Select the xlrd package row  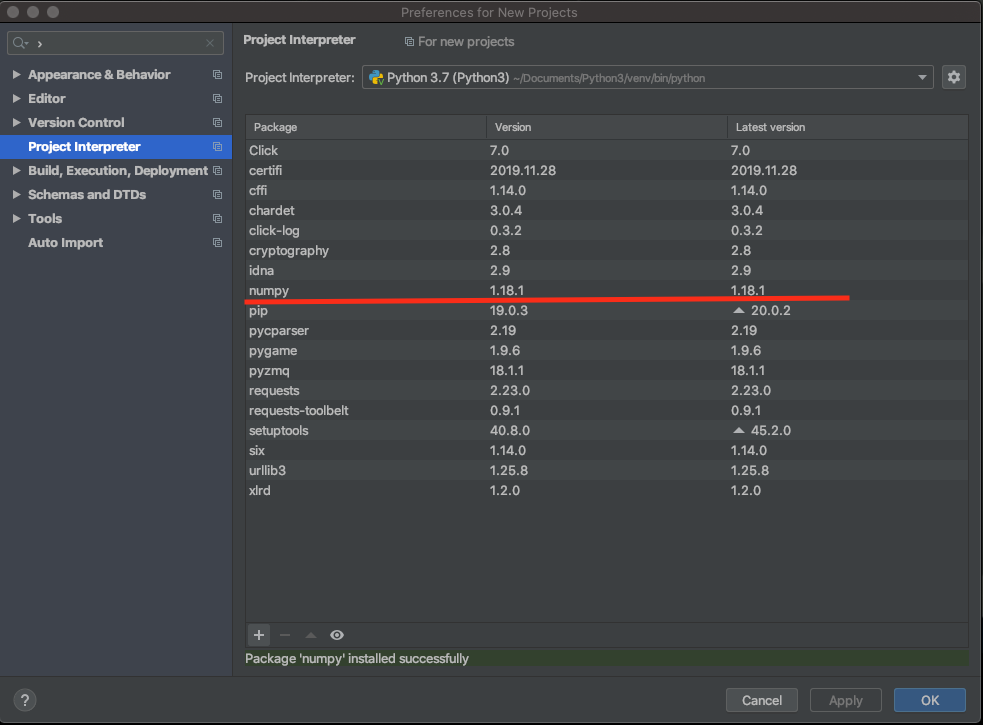coord(607,490)
